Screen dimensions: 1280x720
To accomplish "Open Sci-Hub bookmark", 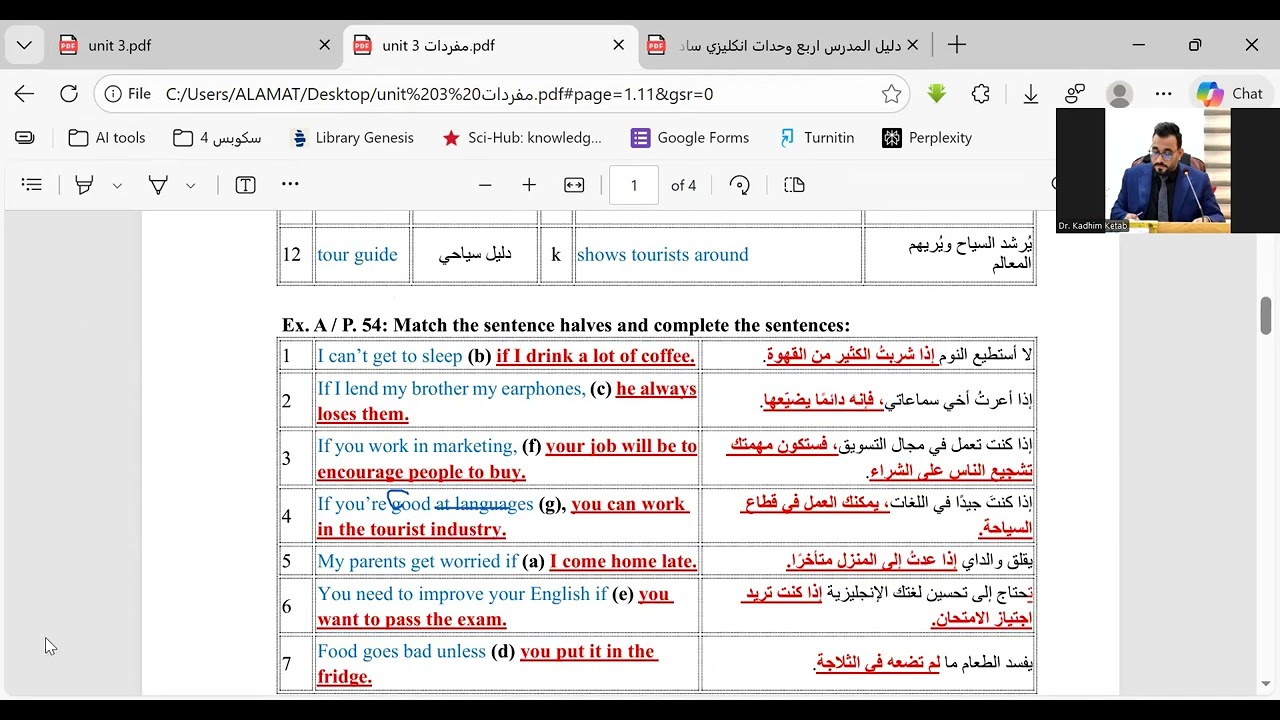I will [522, 138].
